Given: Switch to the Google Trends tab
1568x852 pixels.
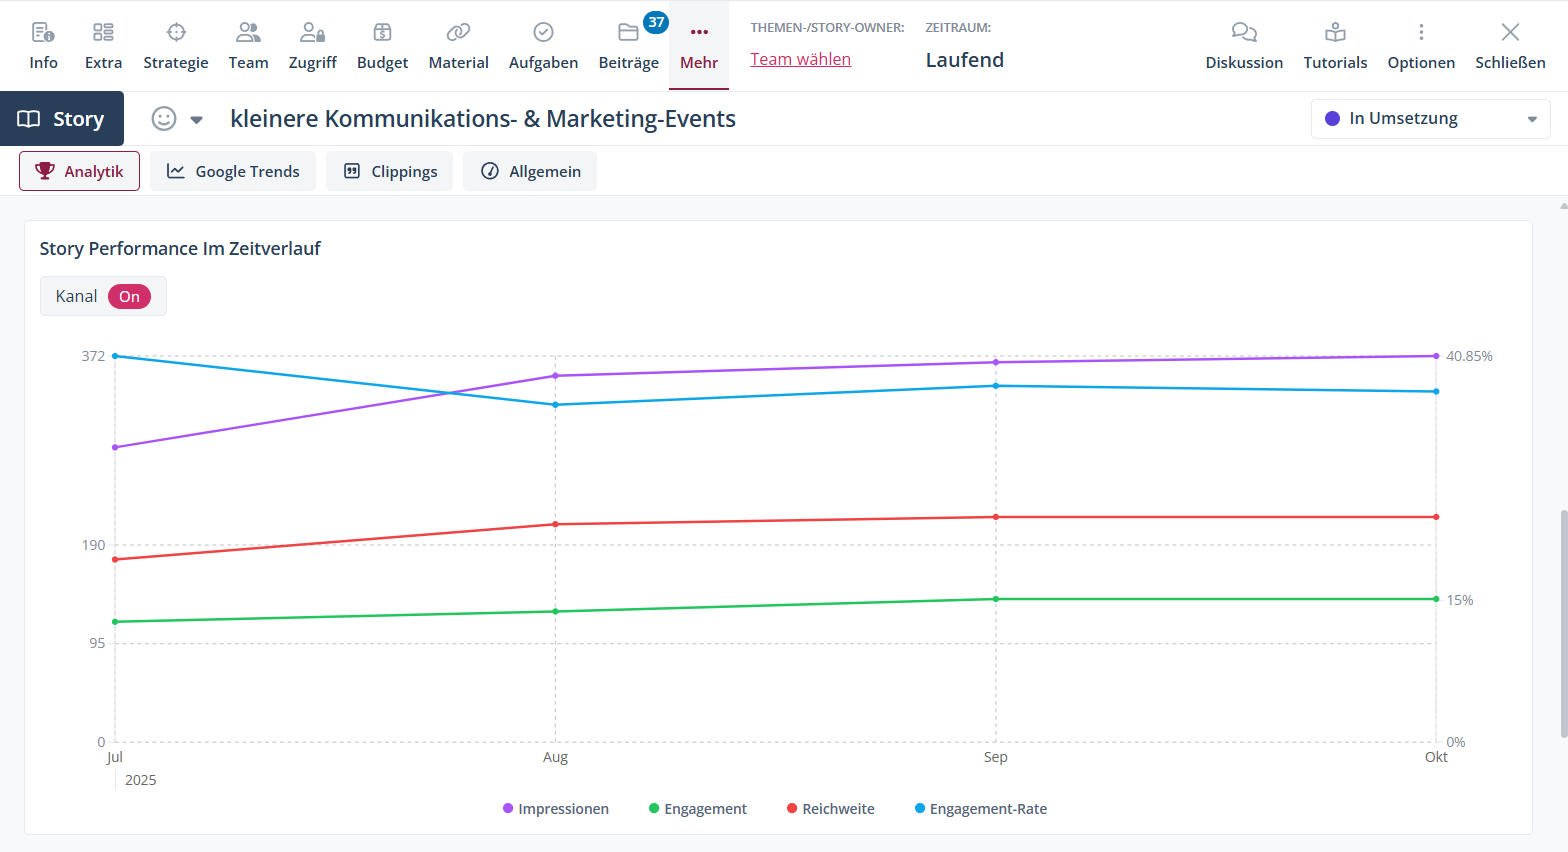Looking at the screenshot, I should pyautogui.click(x=233, y=171).
